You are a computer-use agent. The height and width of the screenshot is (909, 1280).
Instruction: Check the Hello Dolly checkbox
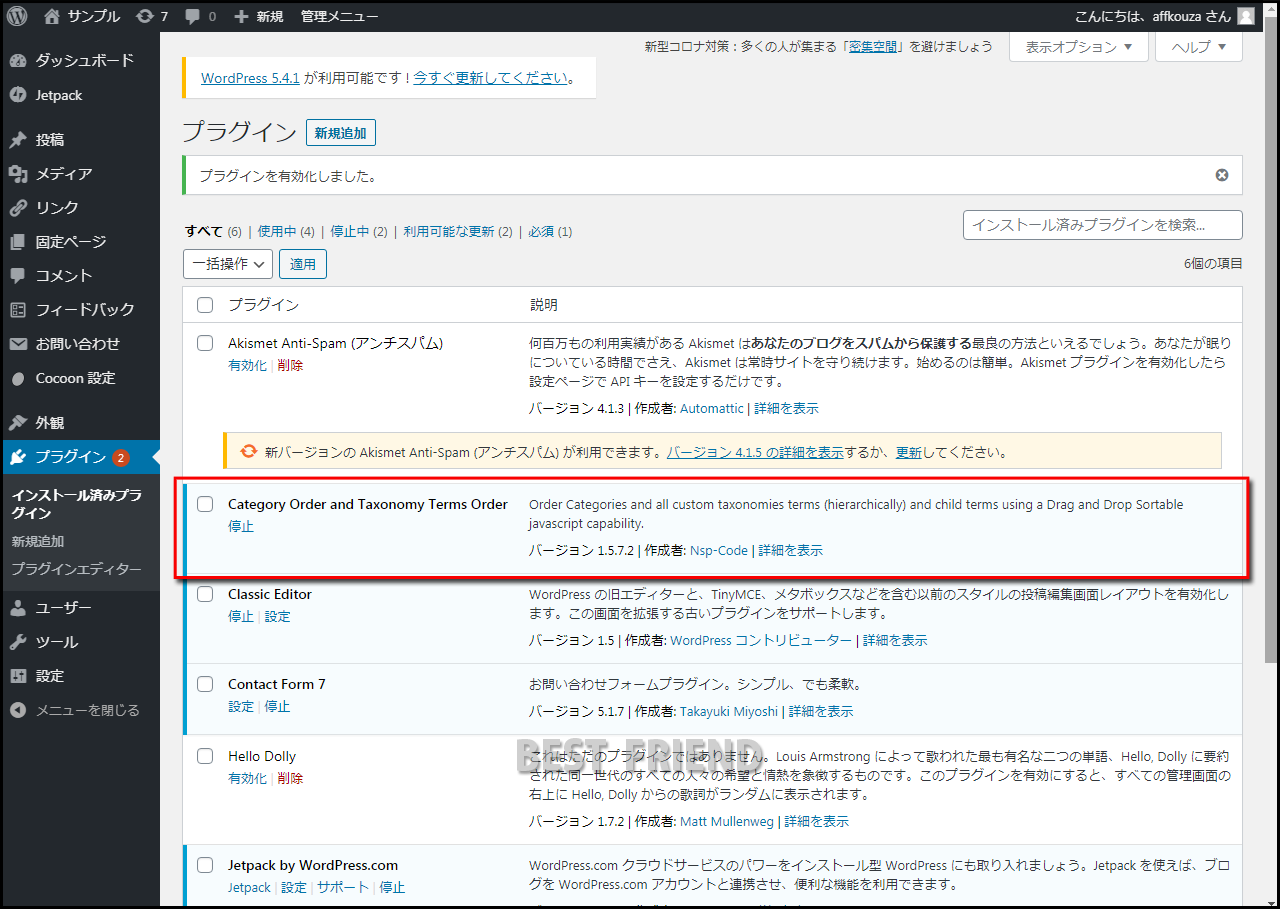[x=205, y=756]
